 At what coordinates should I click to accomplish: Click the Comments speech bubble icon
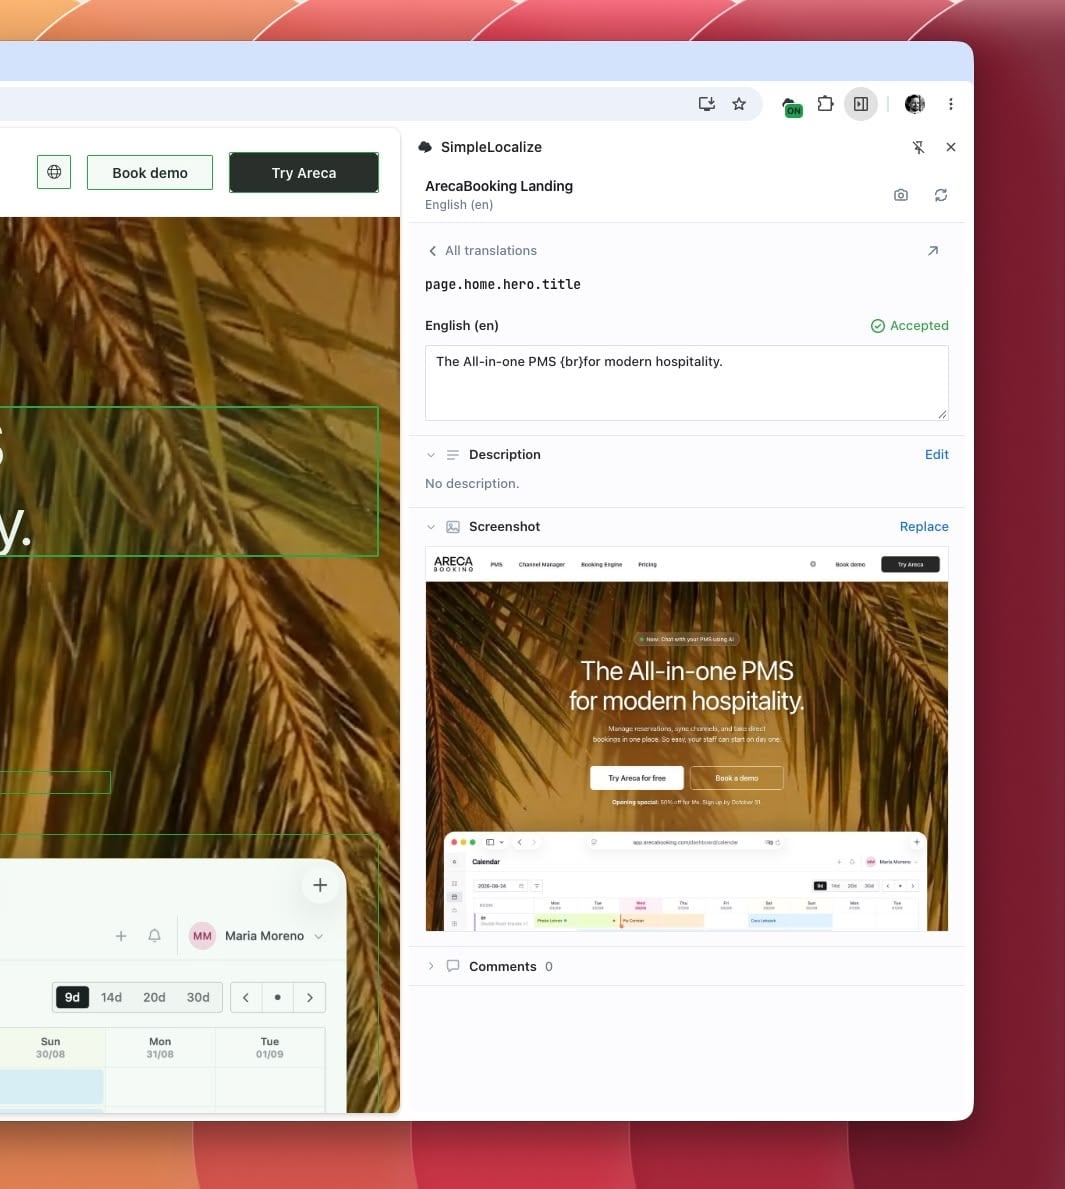coord(453,966)
